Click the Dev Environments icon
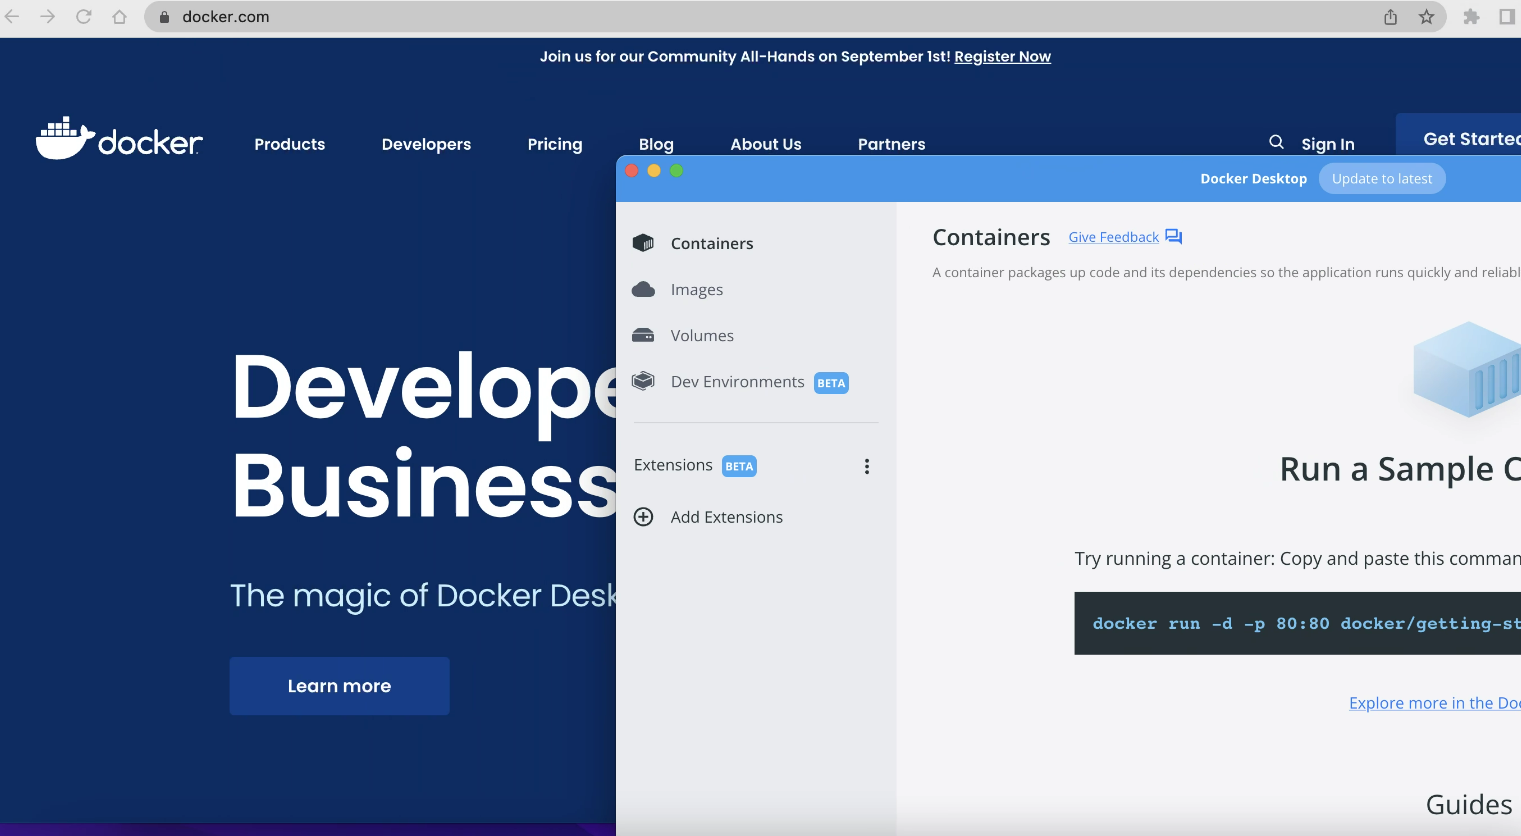The image size is (1521, 836). click(643, 381)
